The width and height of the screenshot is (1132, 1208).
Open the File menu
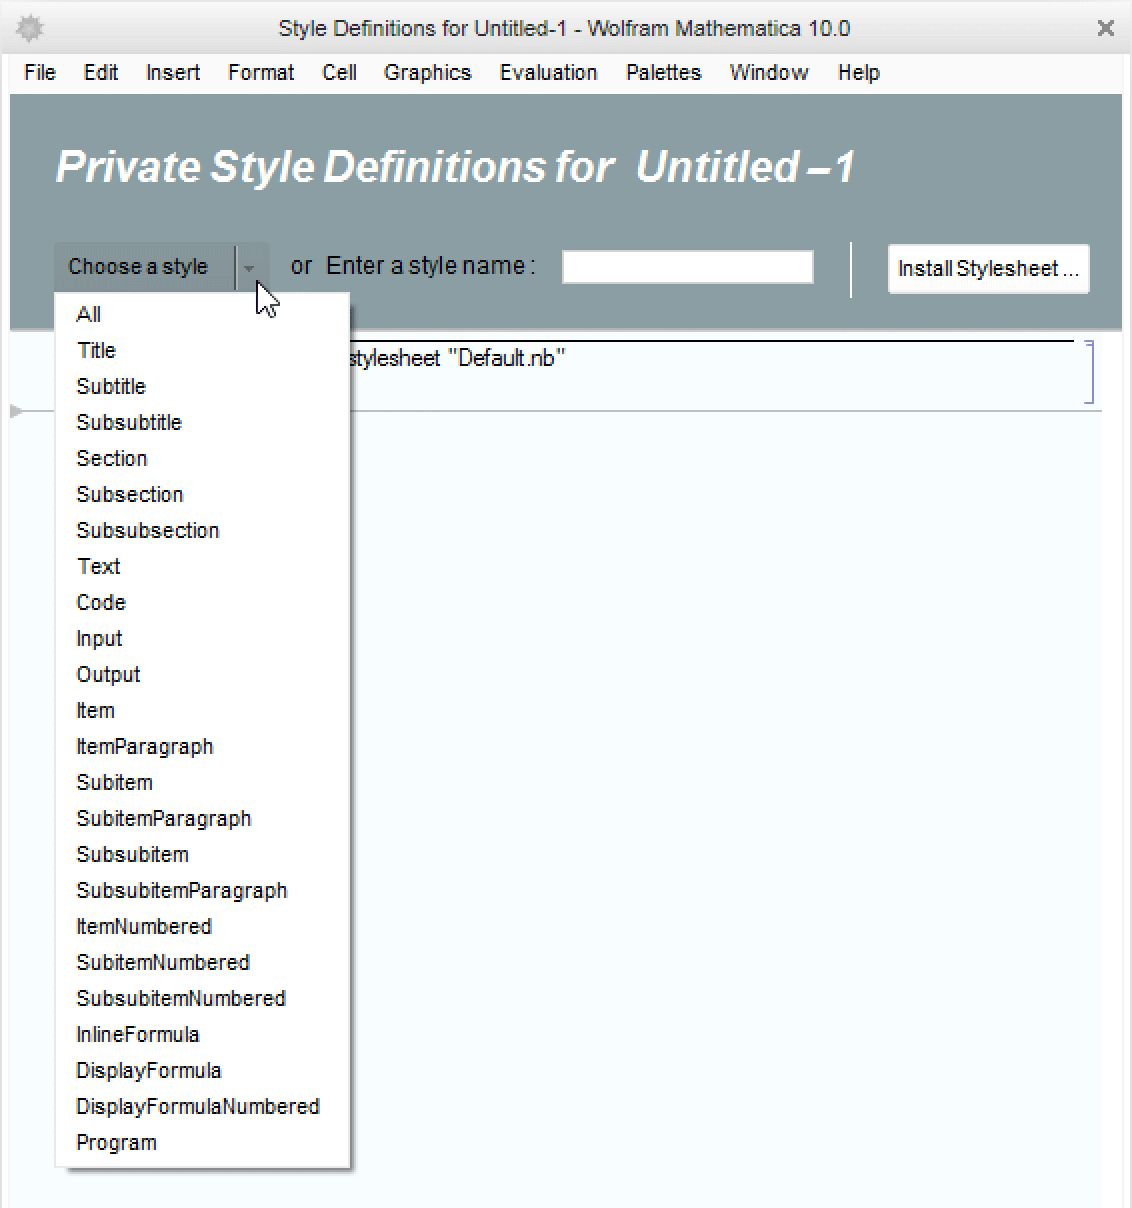(39, 72)
